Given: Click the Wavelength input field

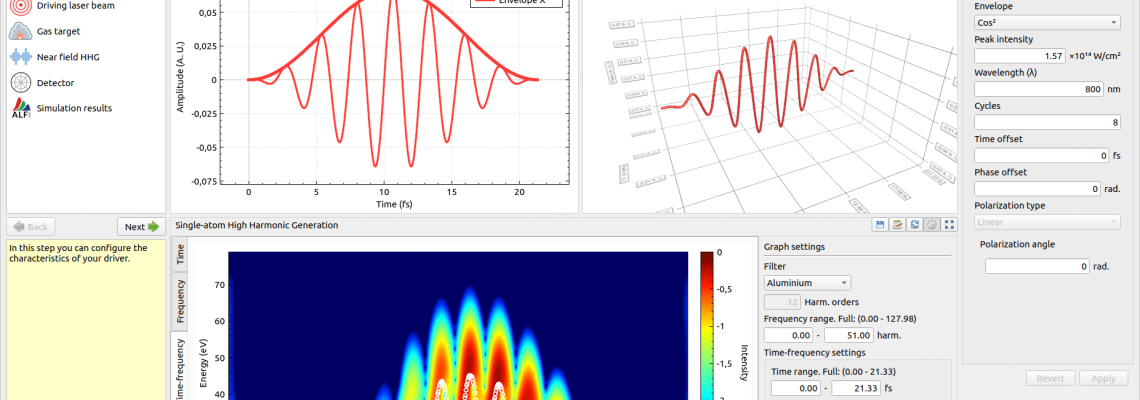Looking at the screenshot, I should point(1039,89).
